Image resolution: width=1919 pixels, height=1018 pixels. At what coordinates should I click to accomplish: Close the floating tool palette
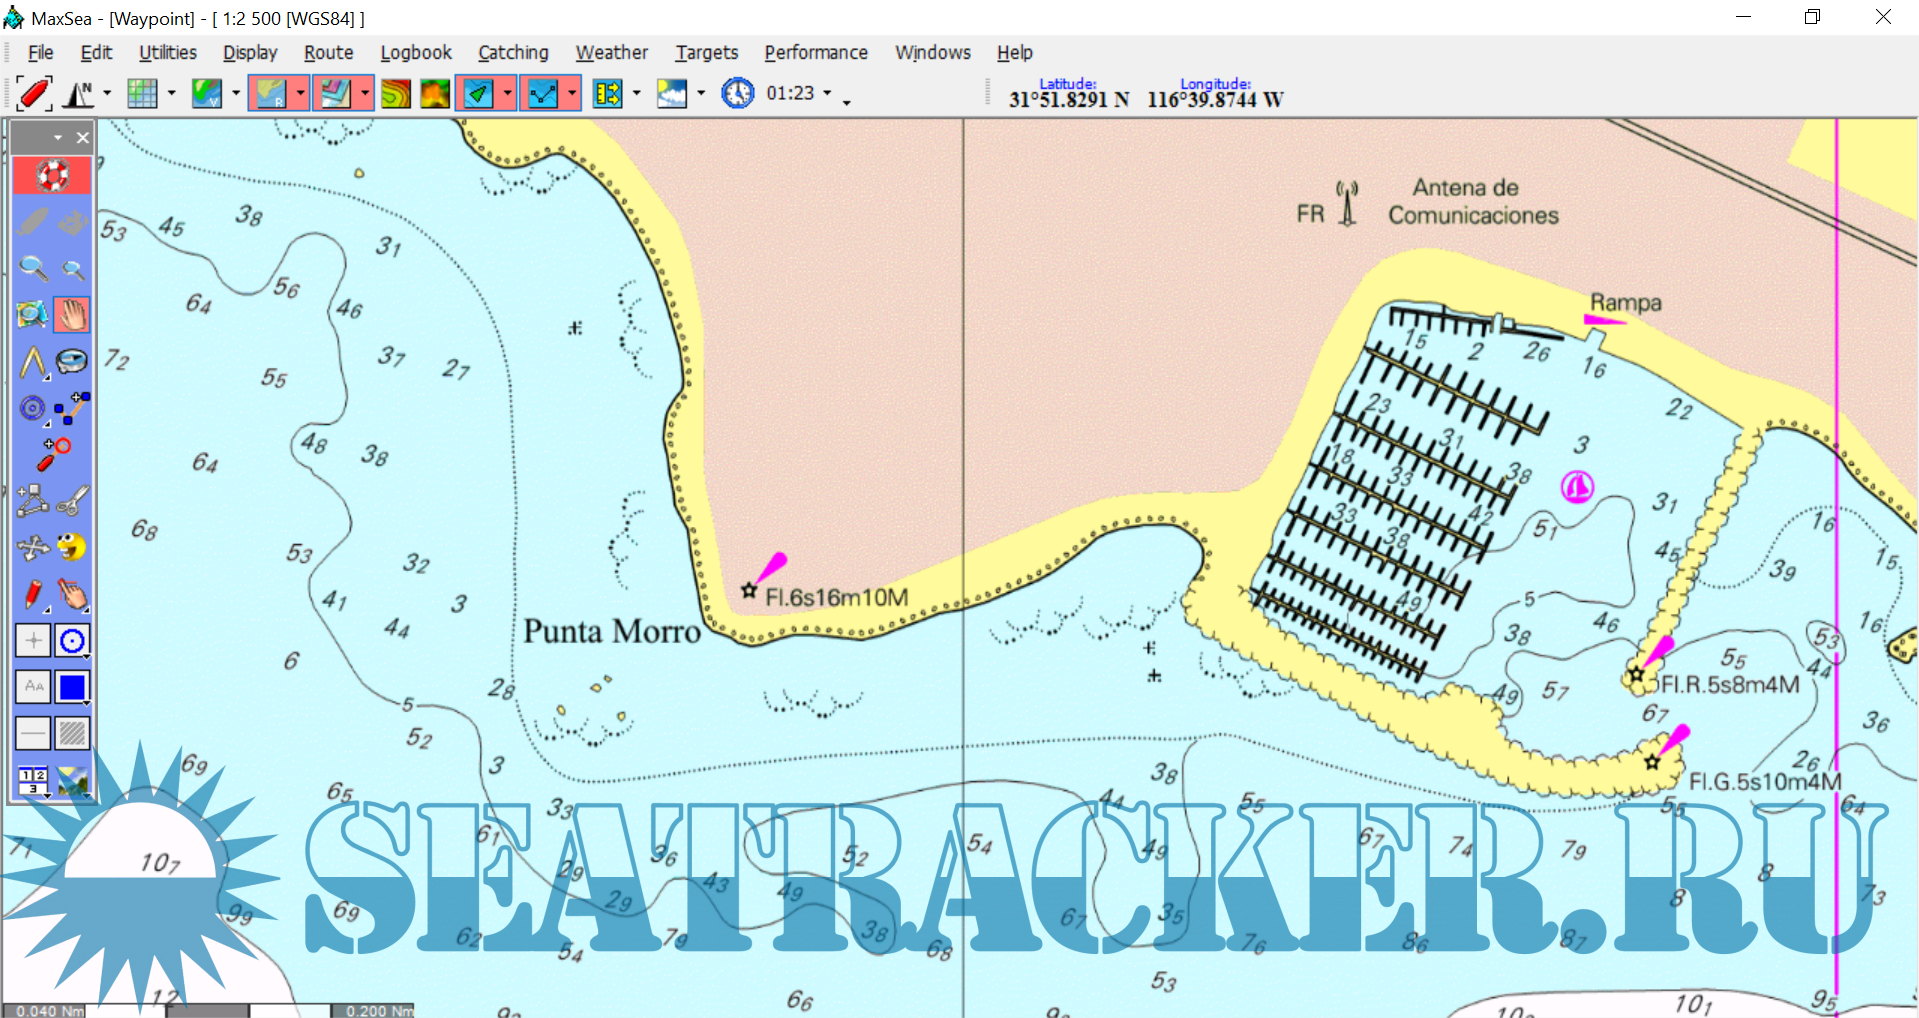tap(83, 138)
